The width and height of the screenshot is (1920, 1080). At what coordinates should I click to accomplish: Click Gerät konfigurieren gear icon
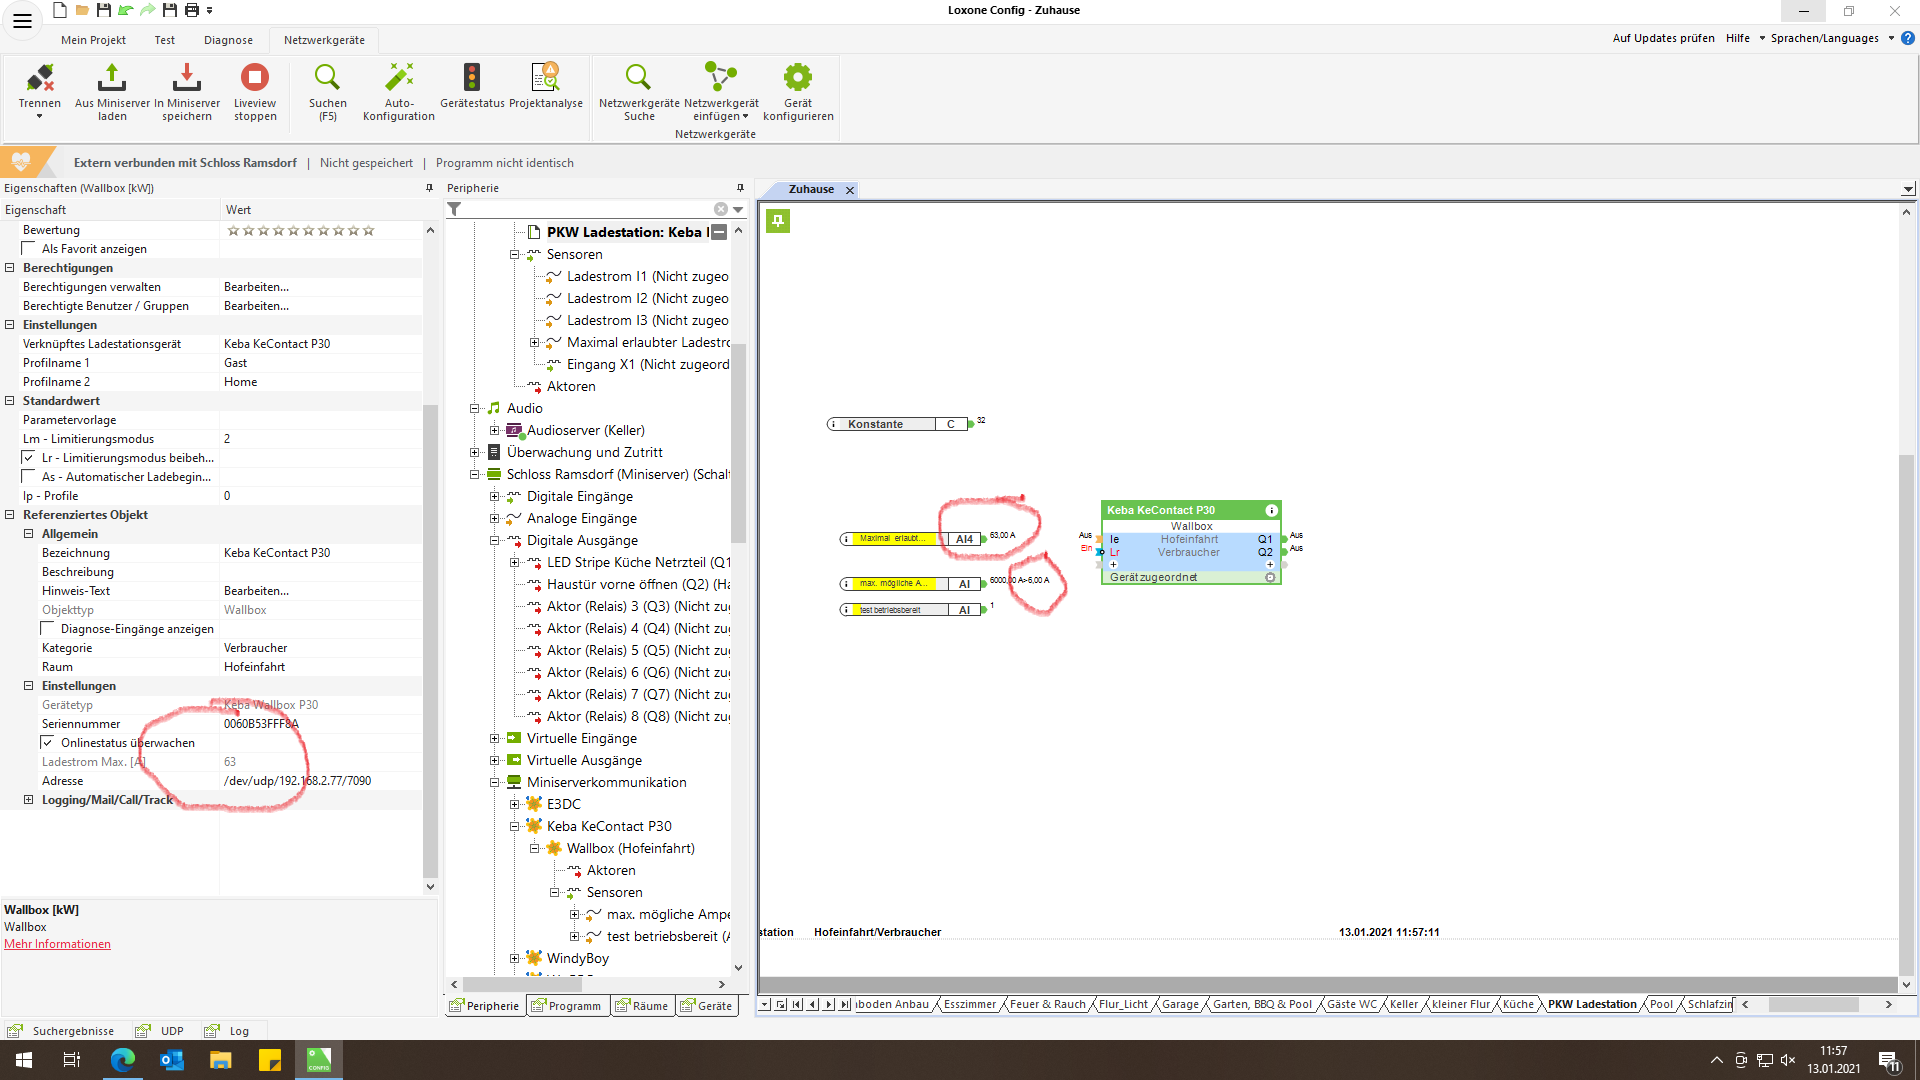[x=797, y=78]
